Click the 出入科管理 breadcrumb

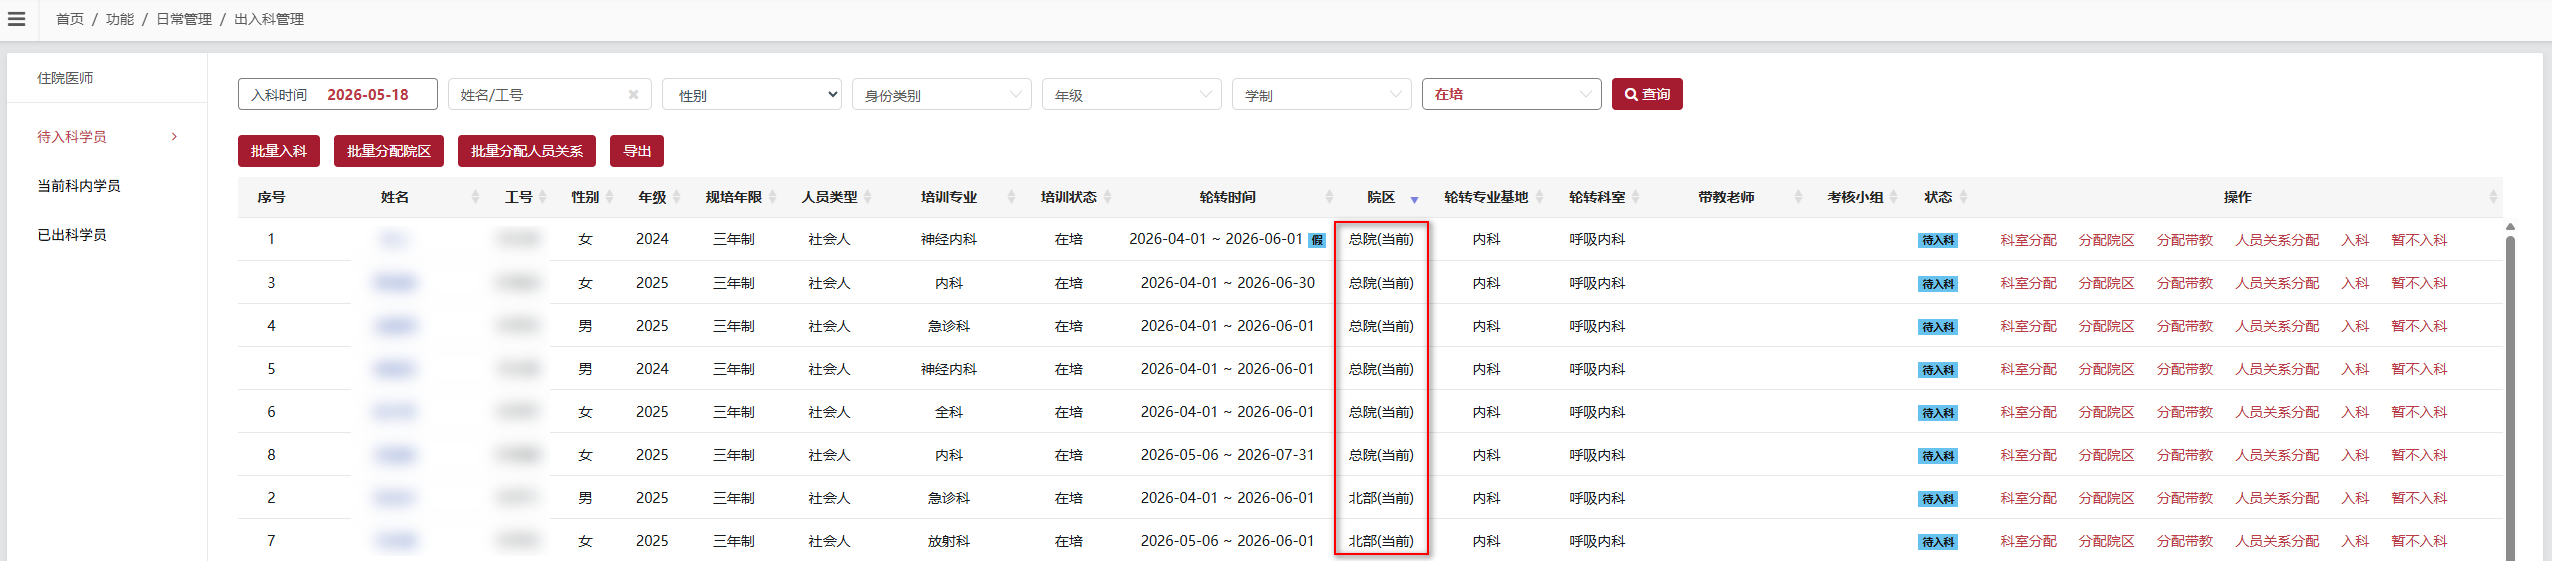[269, 19]
